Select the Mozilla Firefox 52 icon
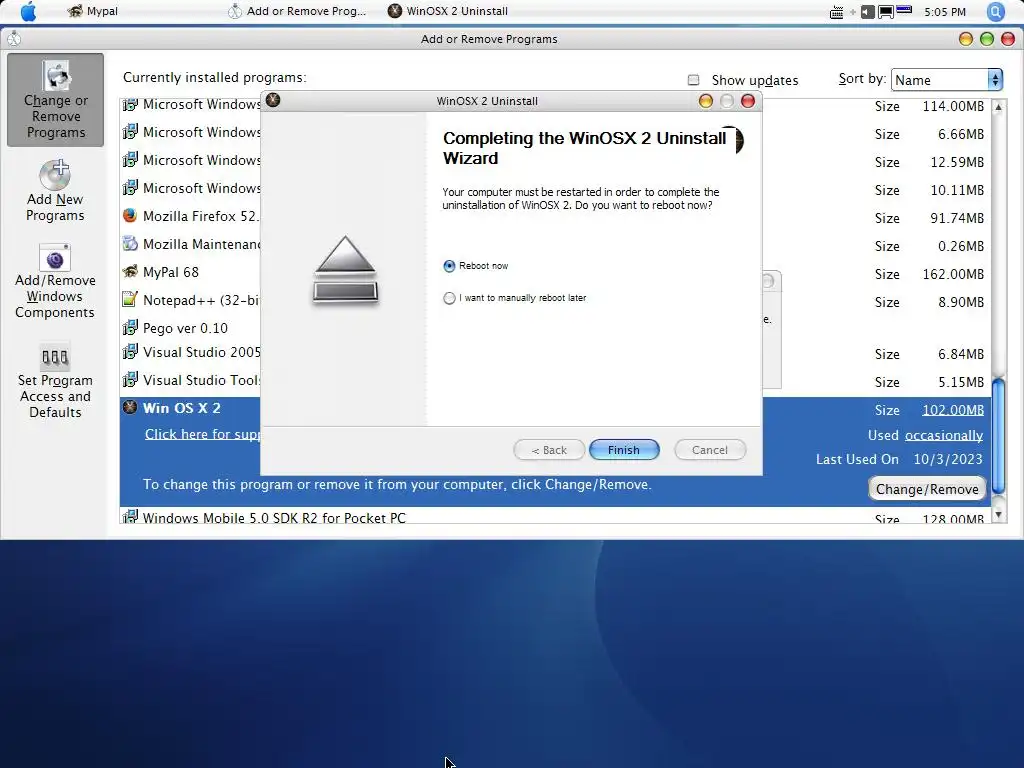This screenshot has height=768, width=1024. pos(130,216)
